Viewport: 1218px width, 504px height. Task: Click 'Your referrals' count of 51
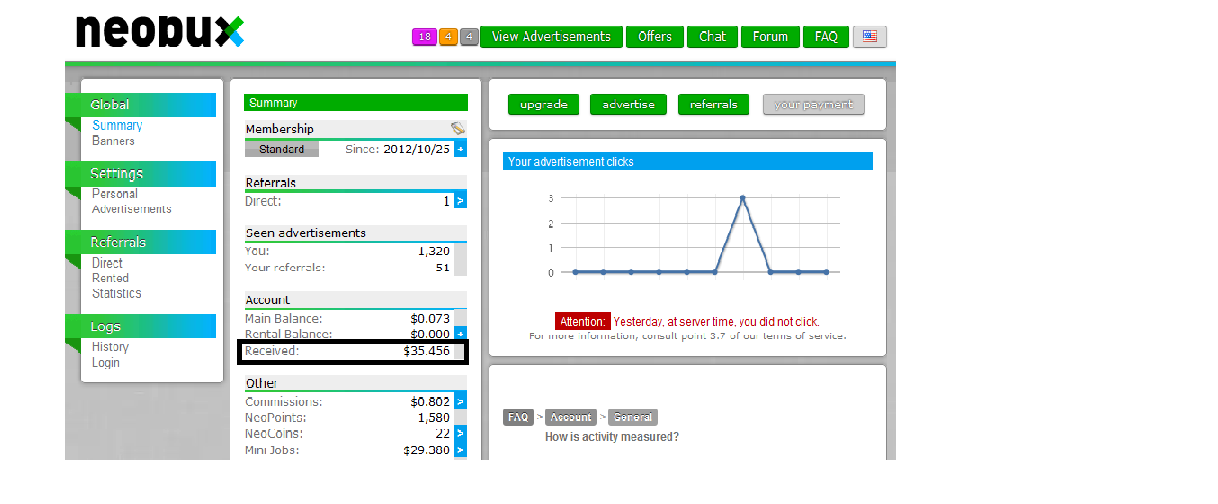[442, 267]
